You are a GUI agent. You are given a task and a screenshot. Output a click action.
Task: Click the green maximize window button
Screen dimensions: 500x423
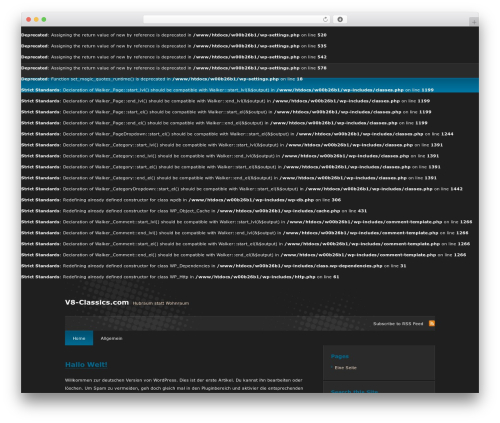pyautogui.click(x=44, y=19)
